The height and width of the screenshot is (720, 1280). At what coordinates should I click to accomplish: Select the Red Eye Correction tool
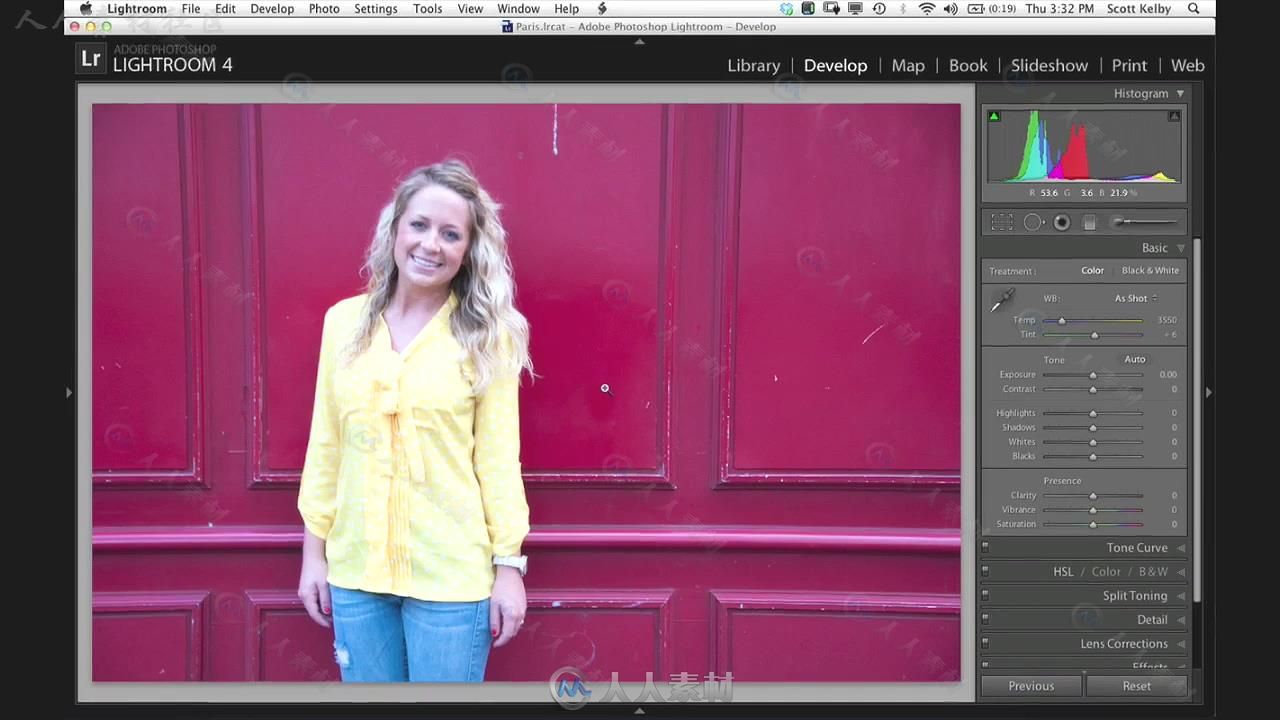click(x=1062, y=223)
